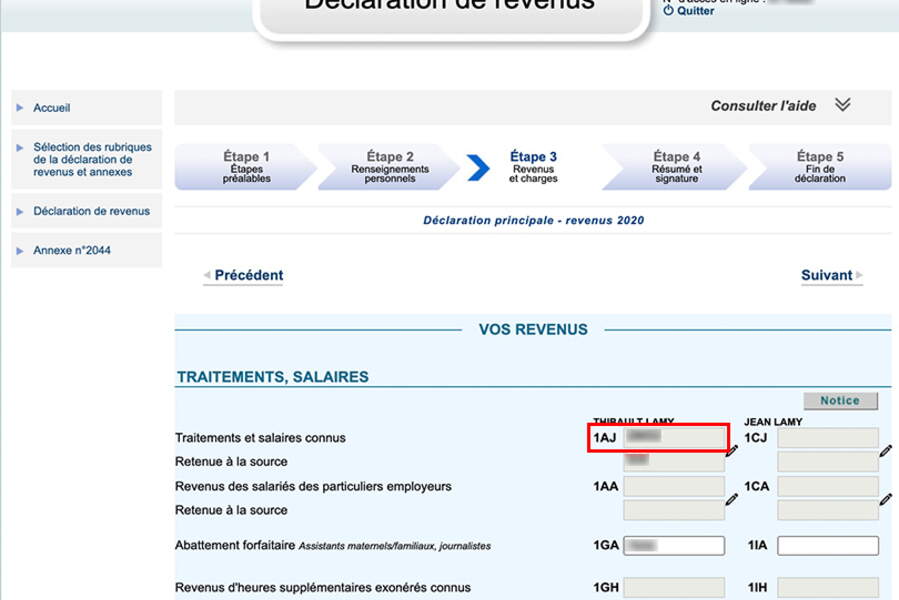Click the arrow icon beside Annexe n°2044
899x600 pixels.
click(17, 250)
